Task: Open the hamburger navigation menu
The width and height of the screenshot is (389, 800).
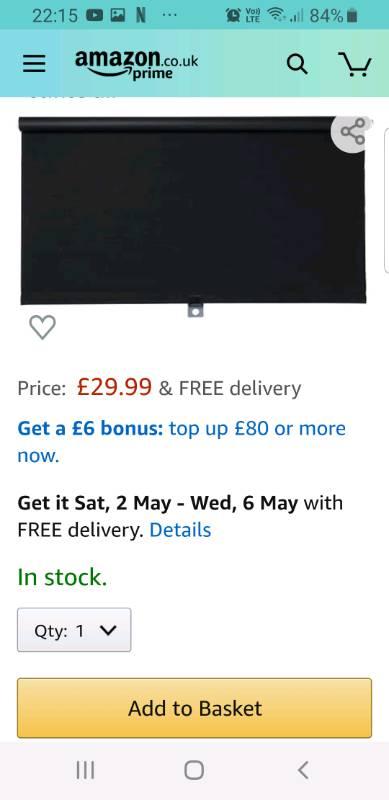Action: [34, 64]
